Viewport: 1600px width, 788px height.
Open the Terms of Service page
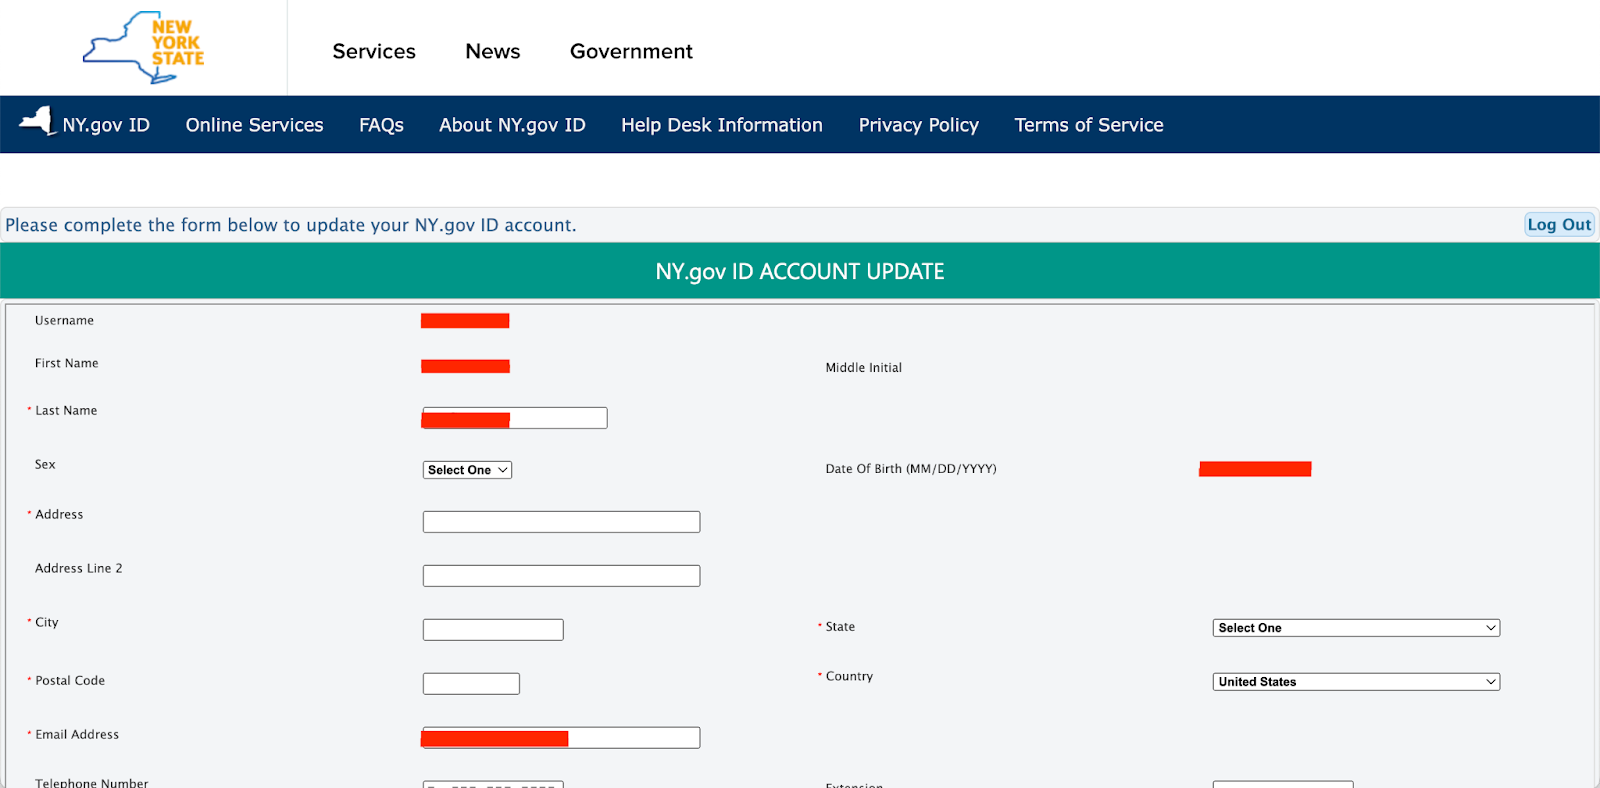tap(1089, 125)
